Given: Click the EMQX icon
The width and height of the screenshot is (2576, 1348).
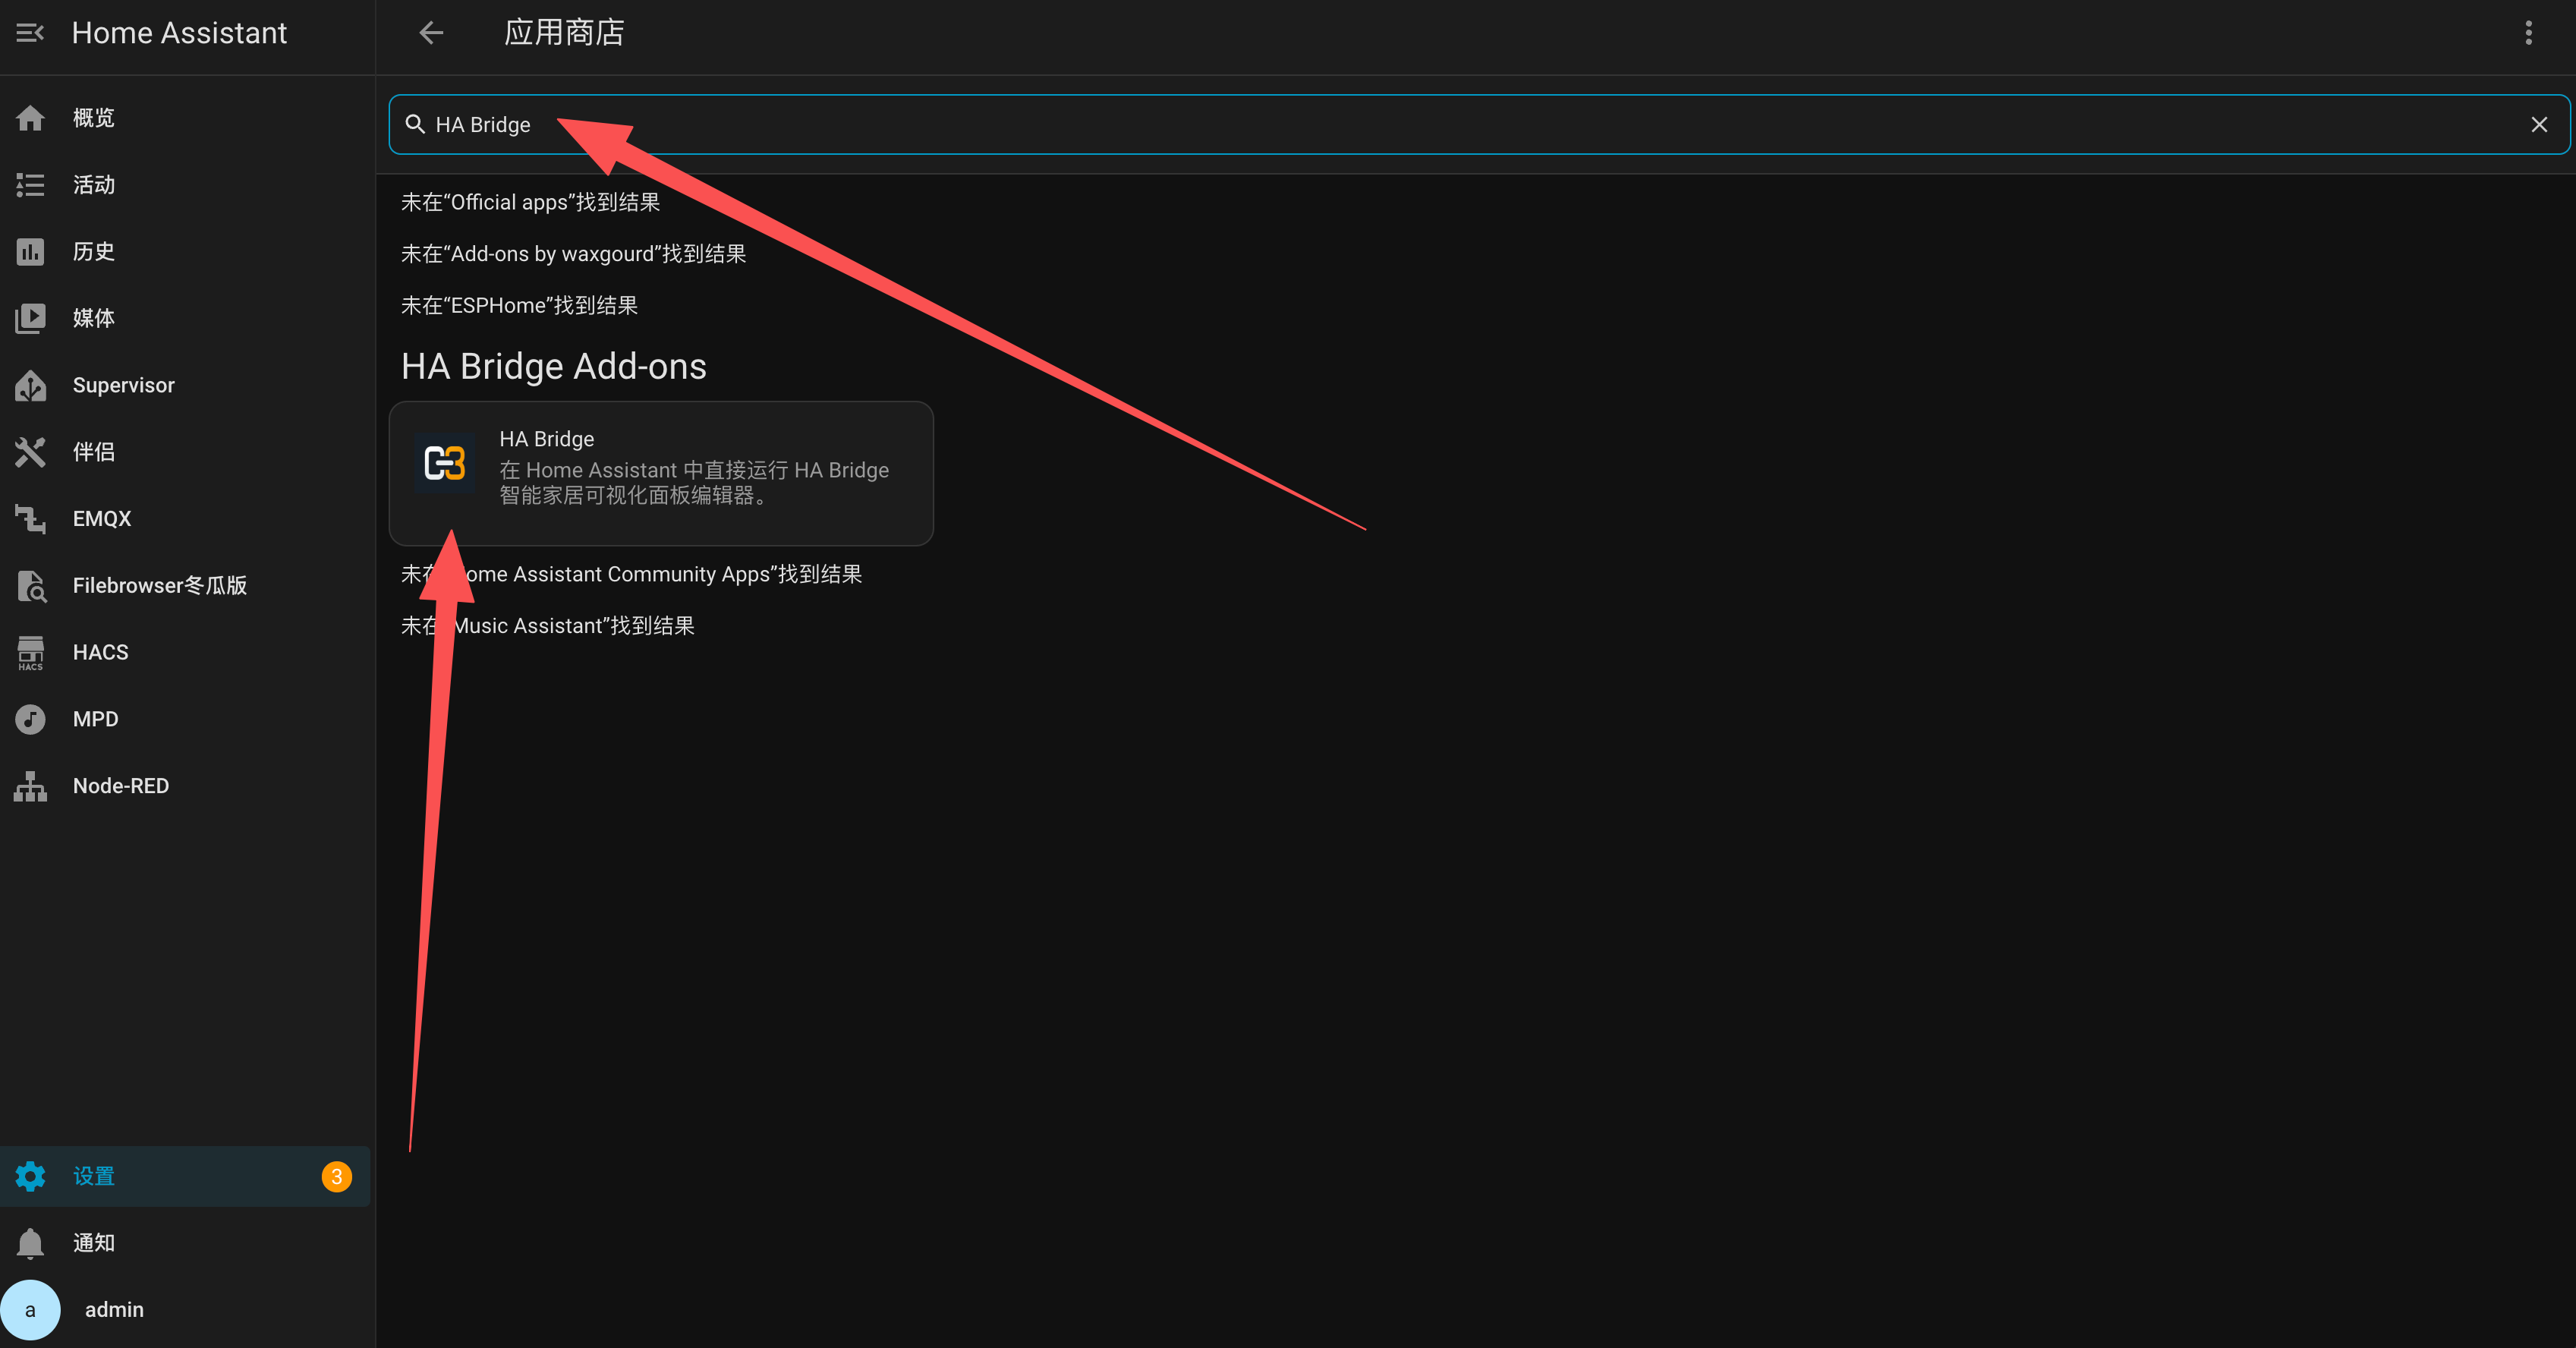Looking at the screenshot, I should (x=30, y=519).
